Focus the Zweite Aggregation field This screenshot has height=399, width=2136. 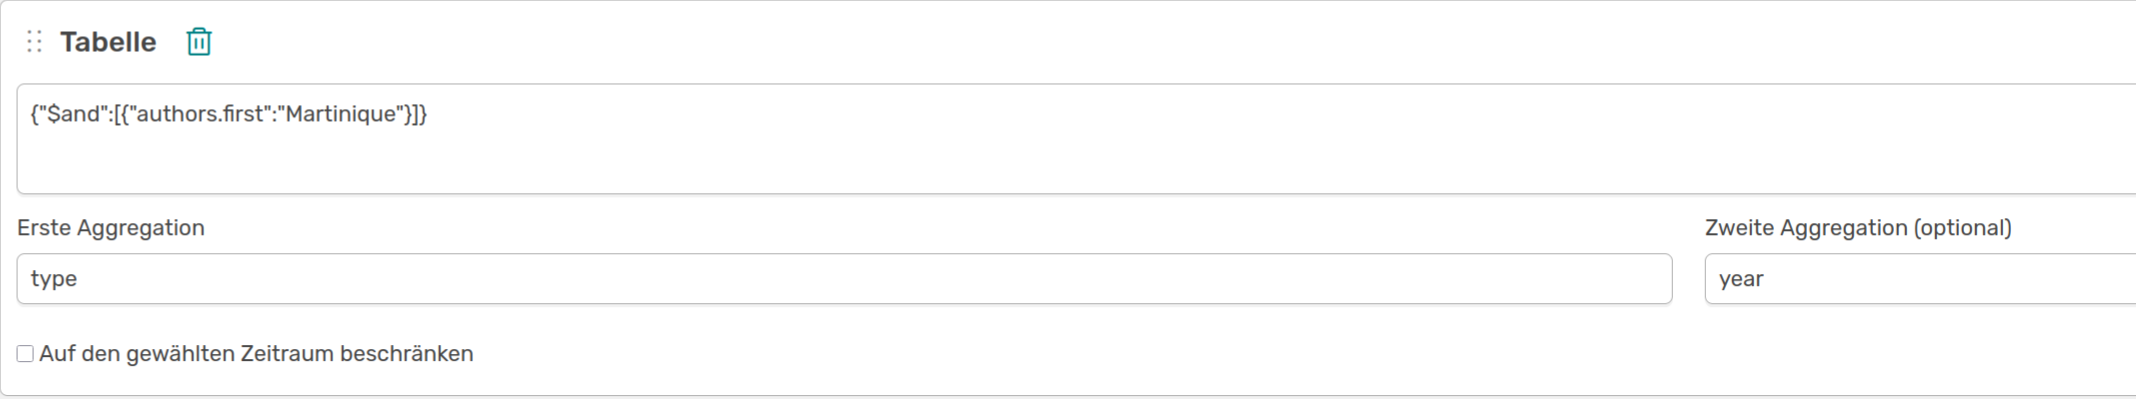pyautogui.click(x=1920, y=279)
